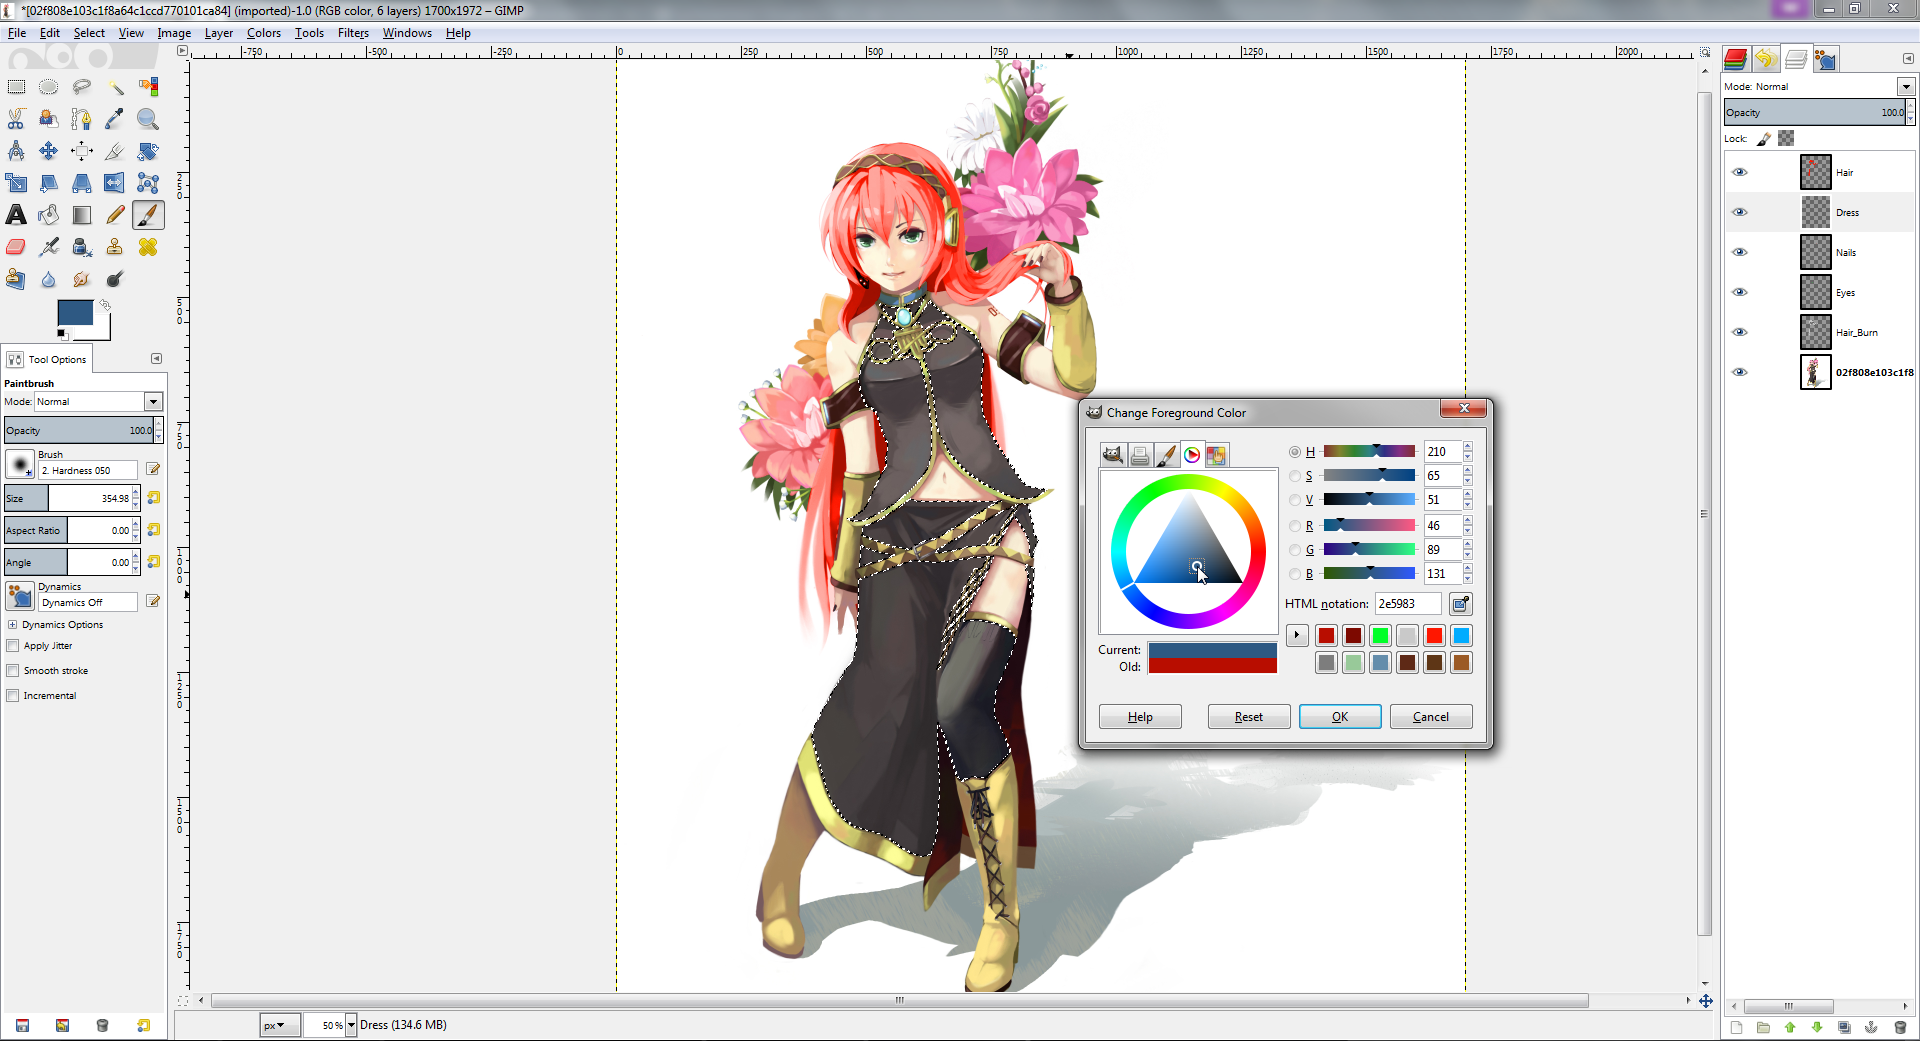Select the Pencil tool

point(115,215)
